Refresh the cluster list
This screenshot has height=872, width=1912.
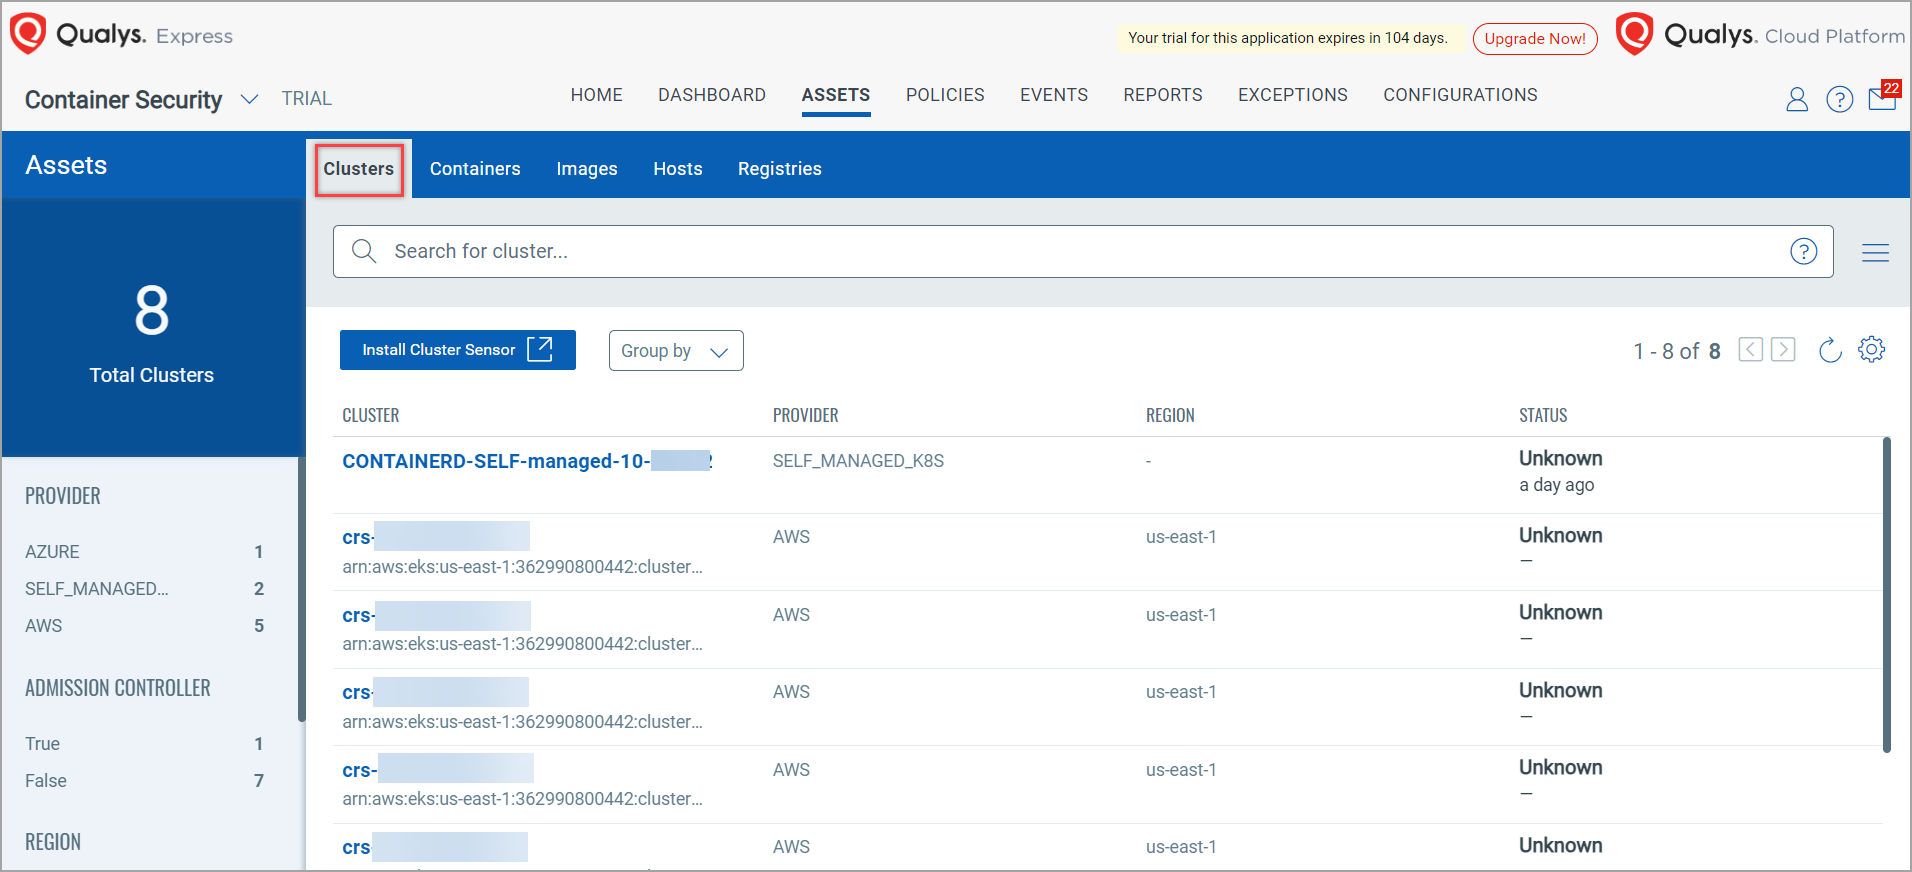(1829, 350)
